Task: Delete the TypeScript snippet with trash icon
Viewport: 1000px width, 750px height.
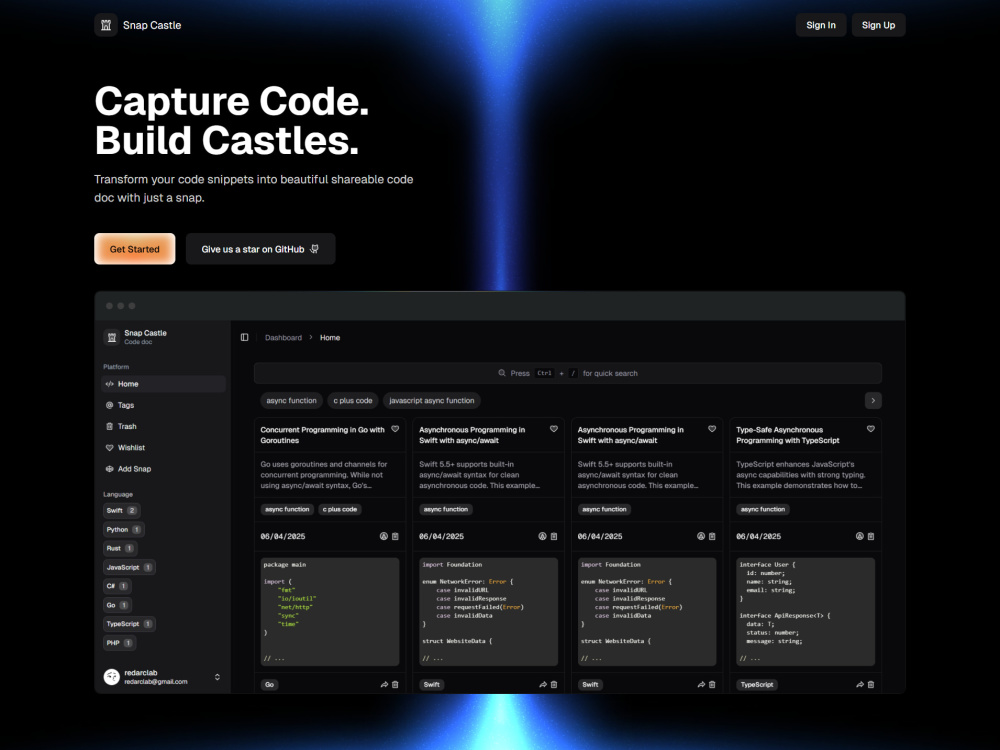Action: click(871, 684)
